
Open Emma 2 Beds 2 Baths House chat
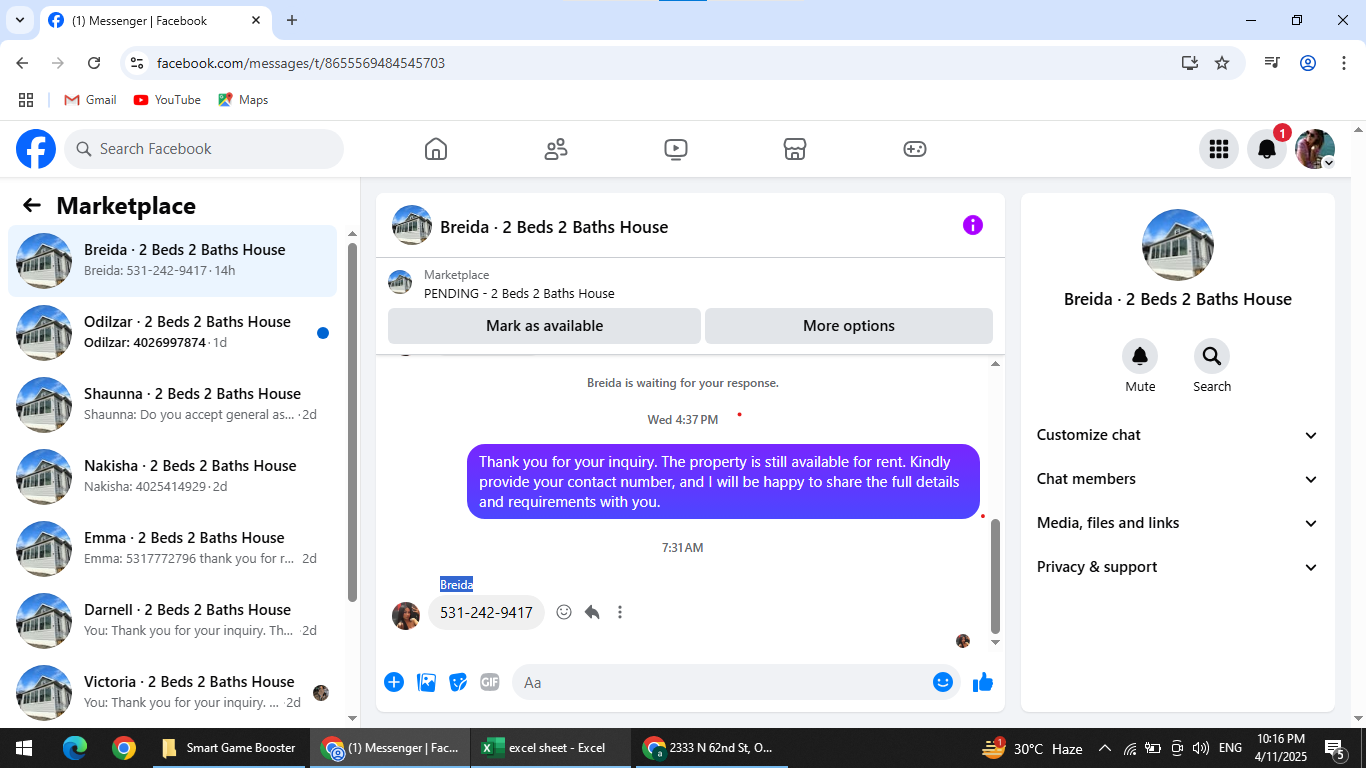pos(172,549)
